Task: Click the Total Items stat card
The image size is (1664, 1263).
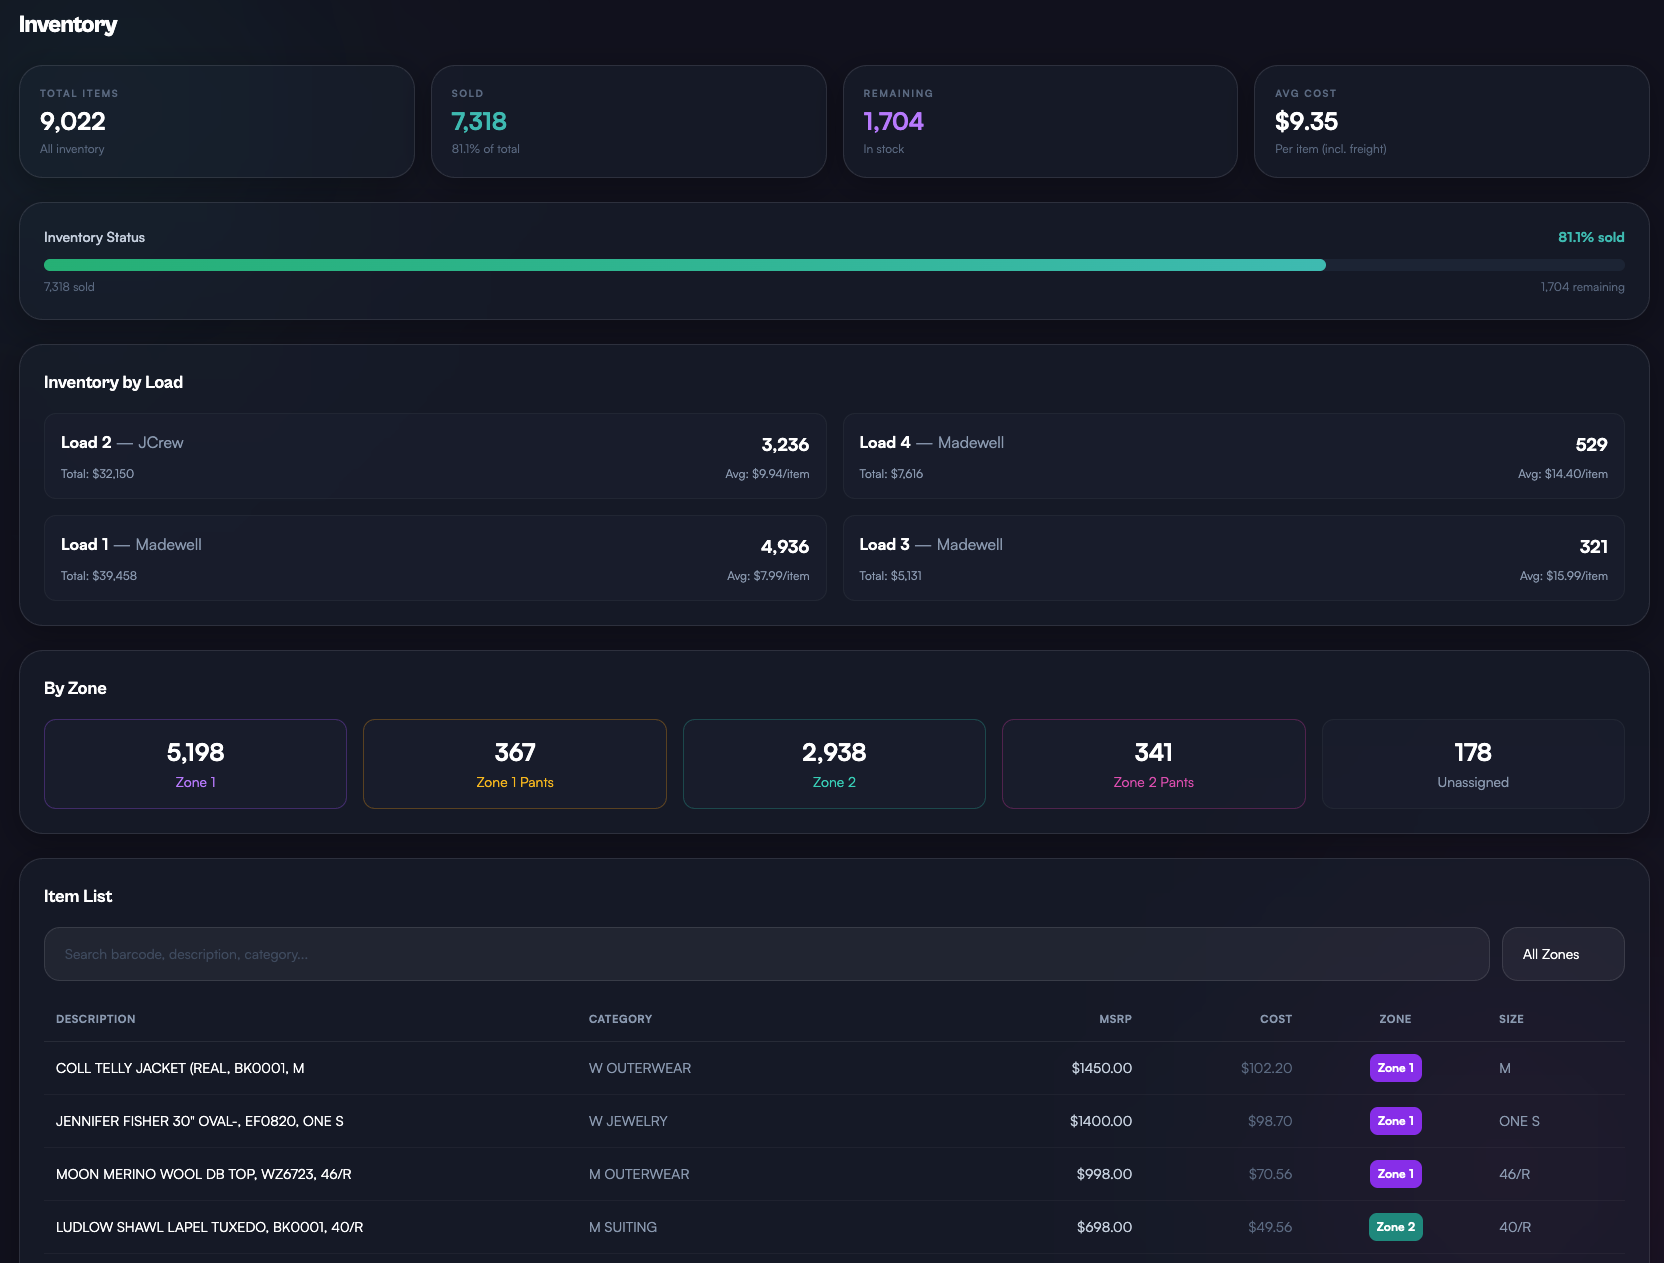Action: click(217, 121)
